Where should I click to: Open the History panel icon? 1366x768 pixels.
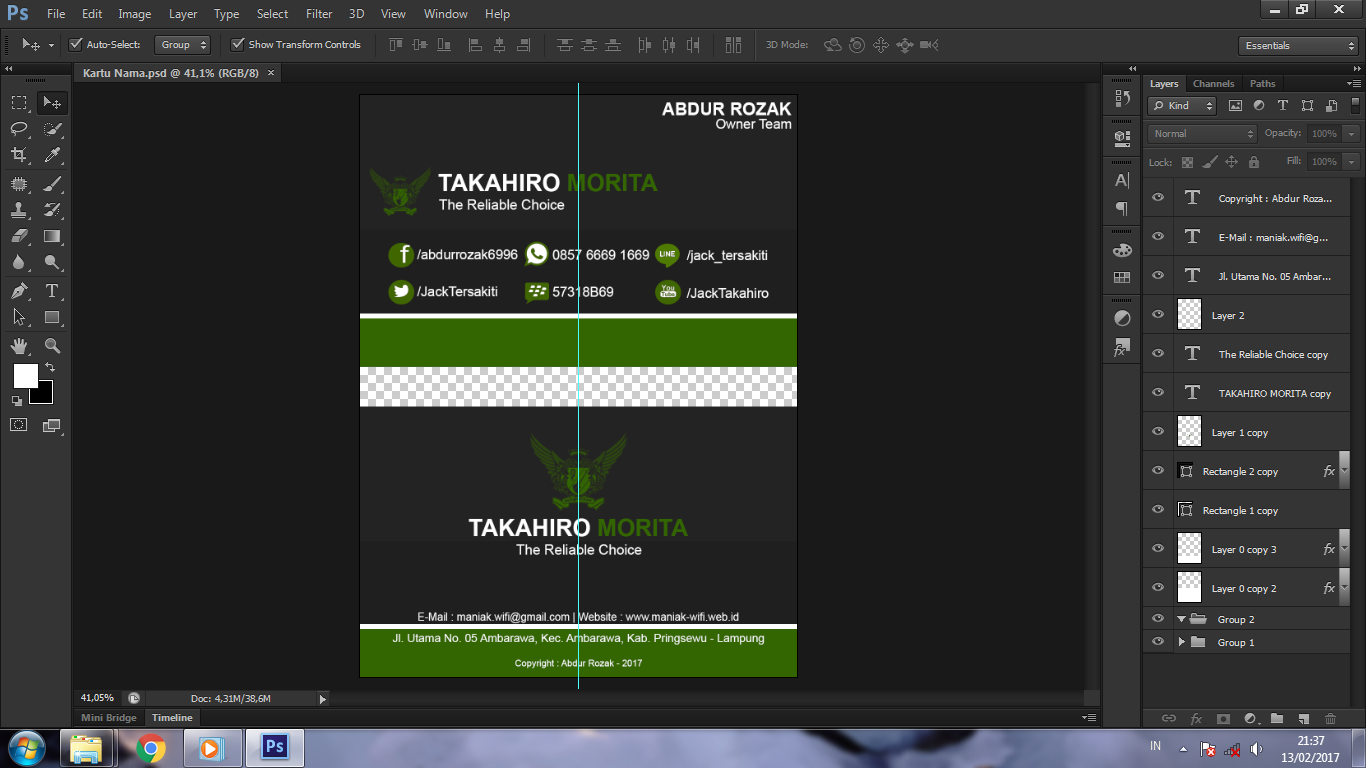1122,98
